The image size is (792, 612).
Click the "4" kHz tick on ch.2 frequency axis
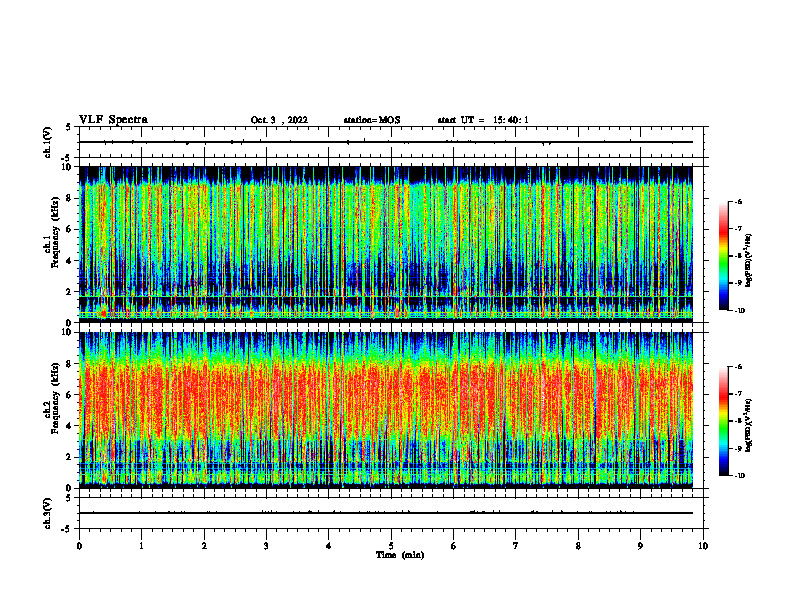pyautogui.click(x=70, y=426)
